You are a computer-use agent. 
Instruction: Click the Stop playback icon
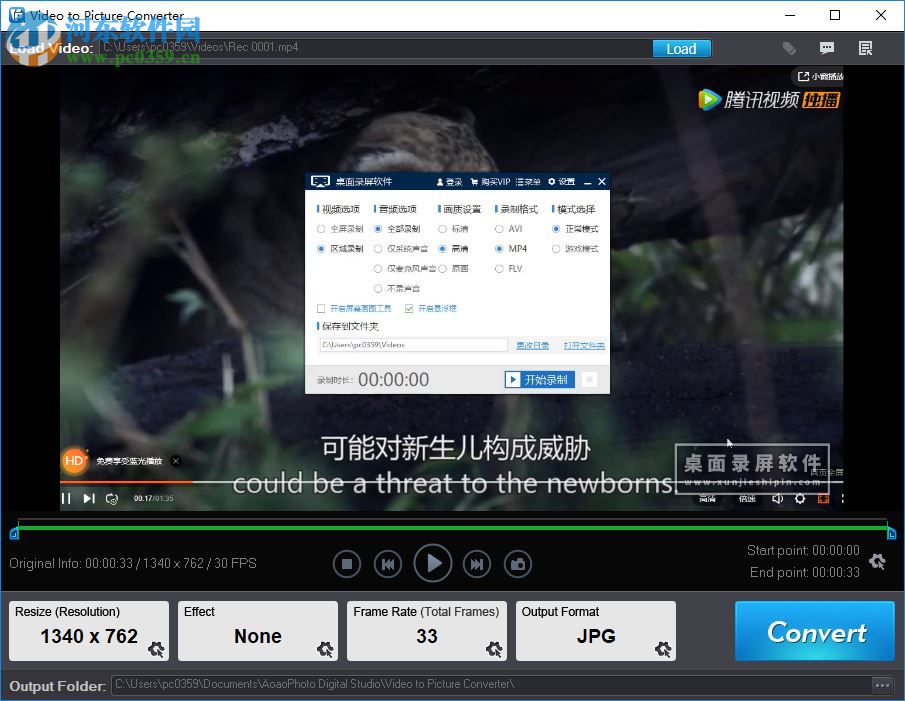pyautogui.click(x=346, y=564)
